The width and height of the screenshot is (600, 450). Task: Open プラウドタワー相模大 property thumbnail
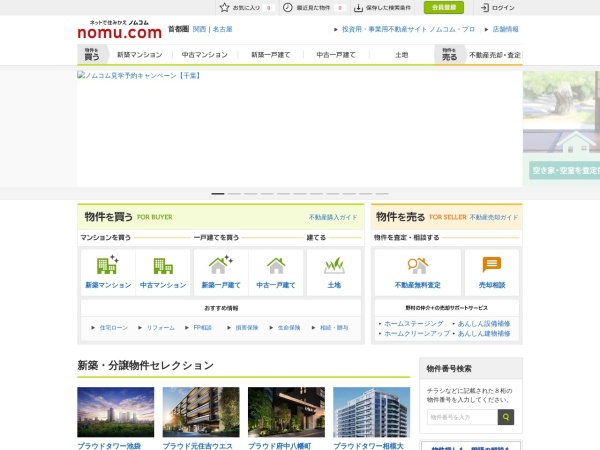click(x=372, y=412)
